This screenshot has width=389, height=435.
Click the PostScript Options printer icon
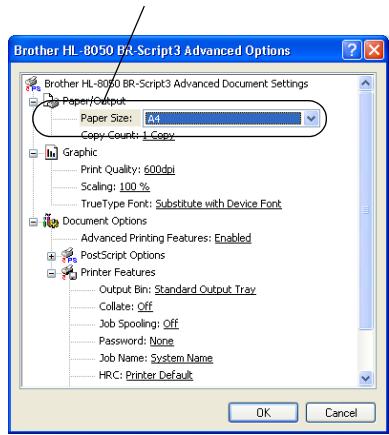coord(69,255)
